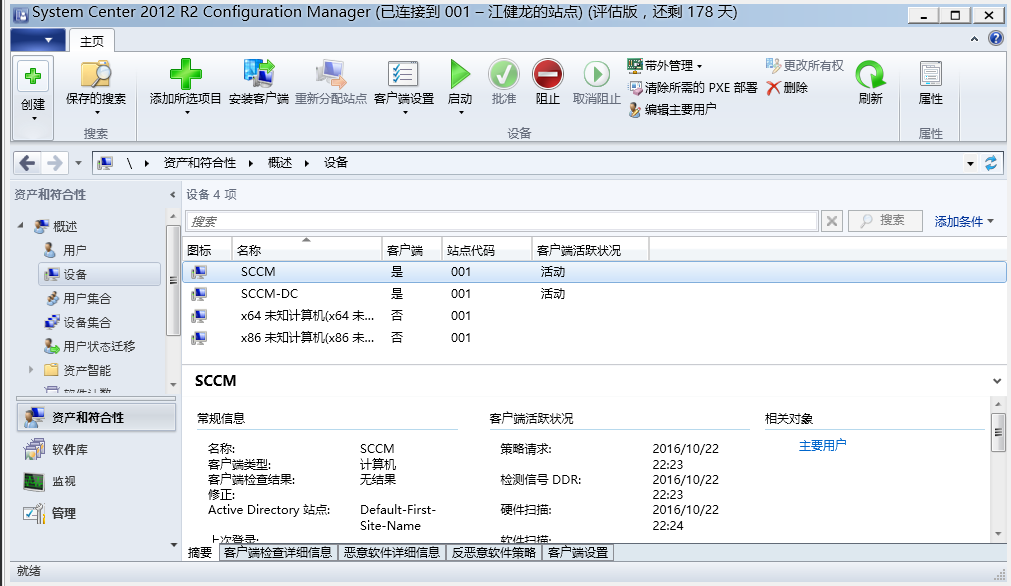
Task: Sort by the 名称 column header
Action: tap(307, 250)
